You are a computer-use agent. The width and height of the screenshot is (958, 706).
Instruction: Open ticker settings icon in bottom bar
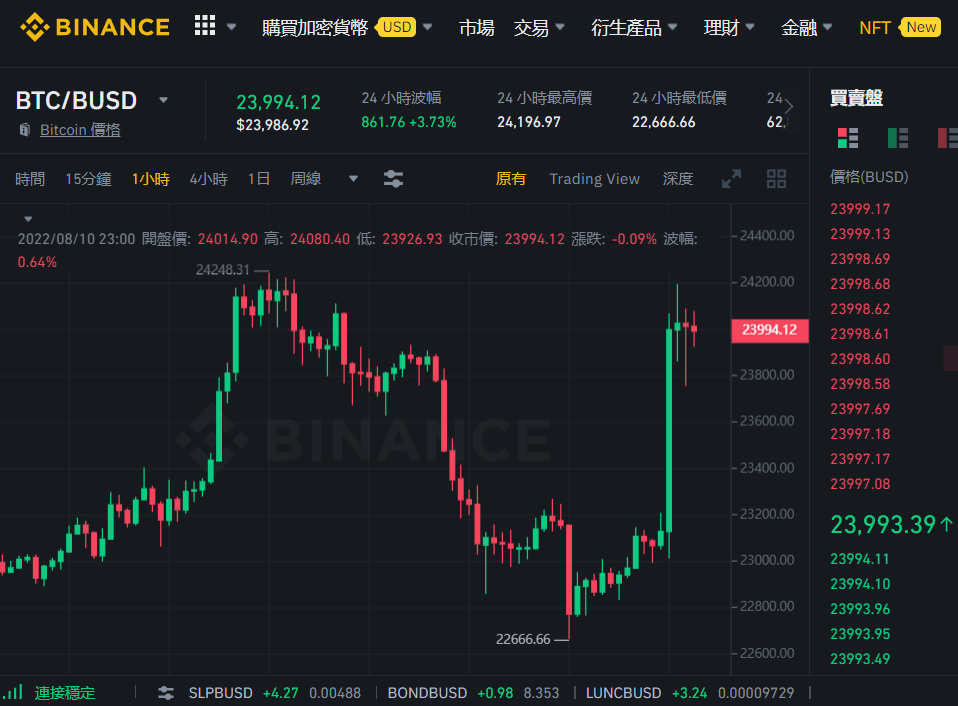[x=166, y=693]
